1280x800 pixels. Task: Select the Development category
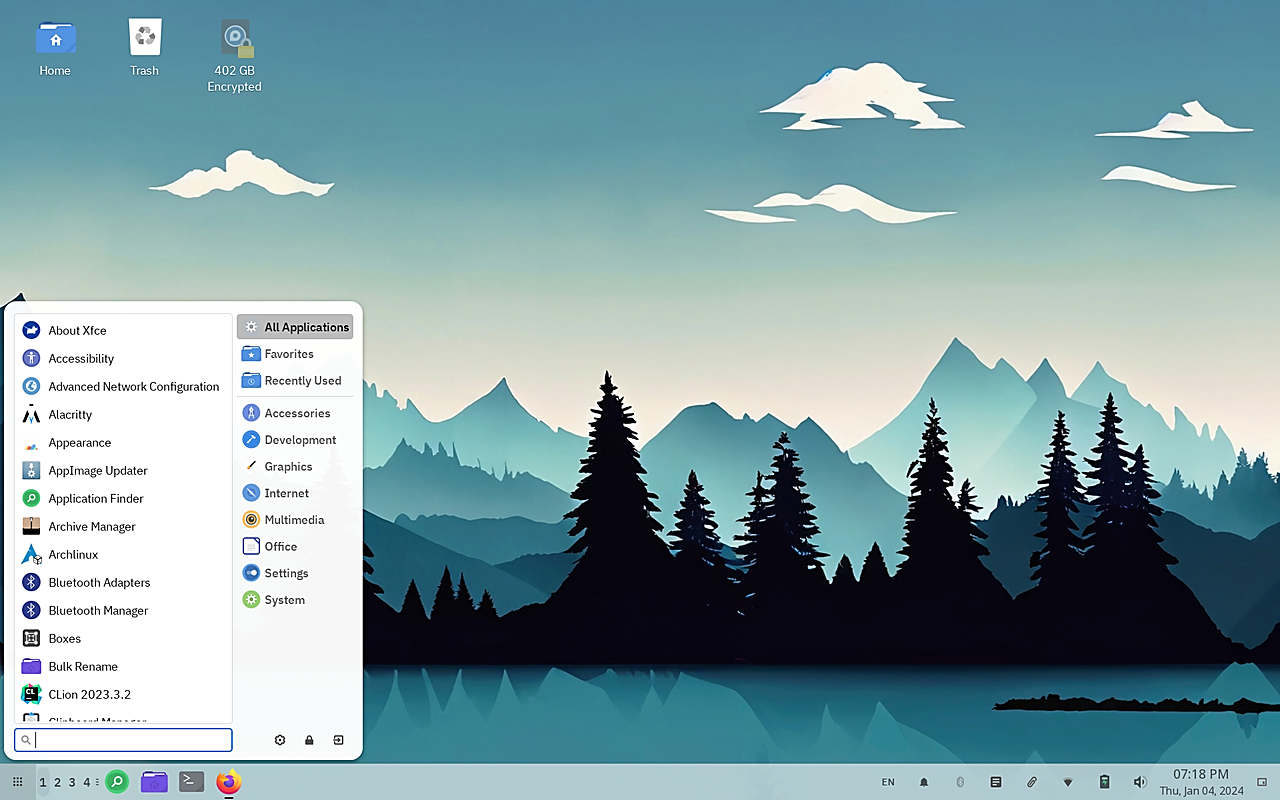pyautogui.click(x=299, y=440)
